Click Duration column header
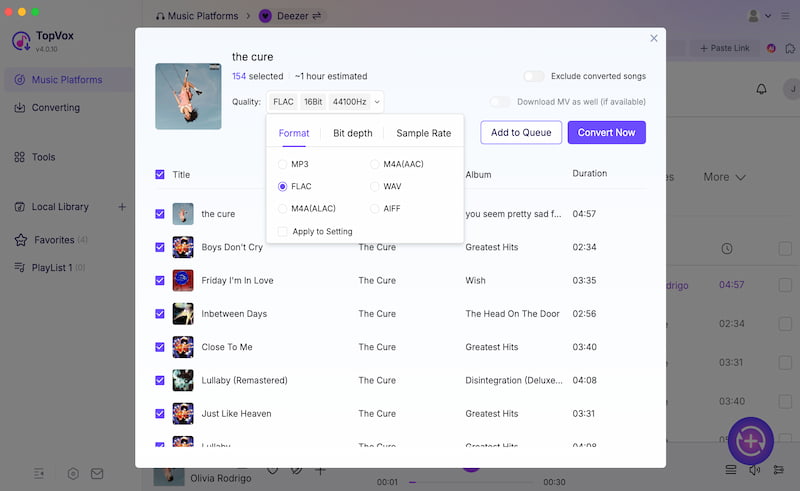800x491 pixels. 589,174
